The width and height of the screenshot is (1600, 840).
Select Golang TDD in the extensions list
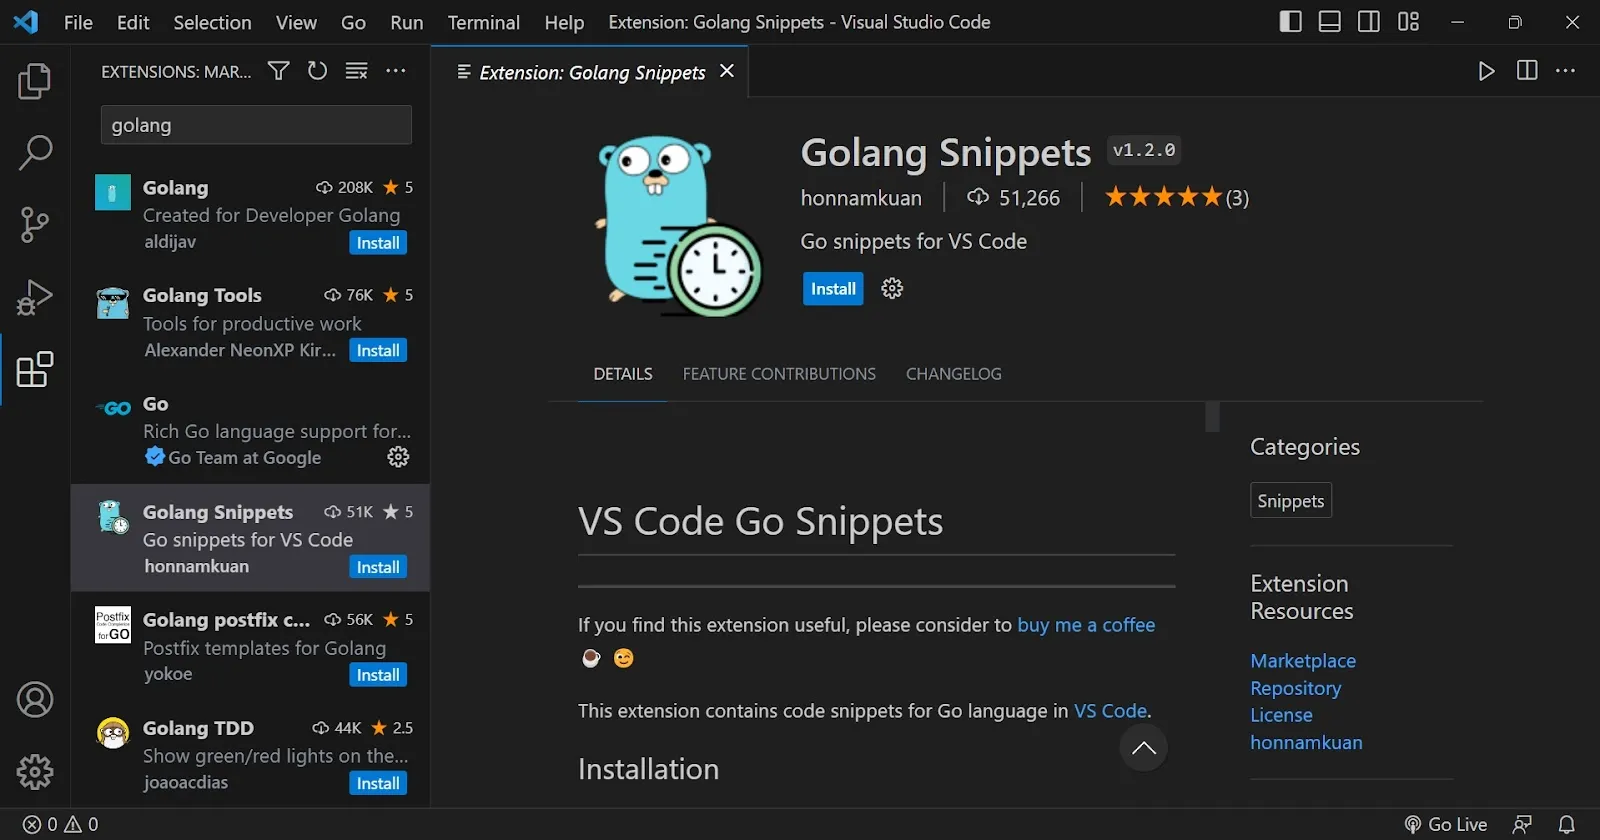click(x=251, y=755)
